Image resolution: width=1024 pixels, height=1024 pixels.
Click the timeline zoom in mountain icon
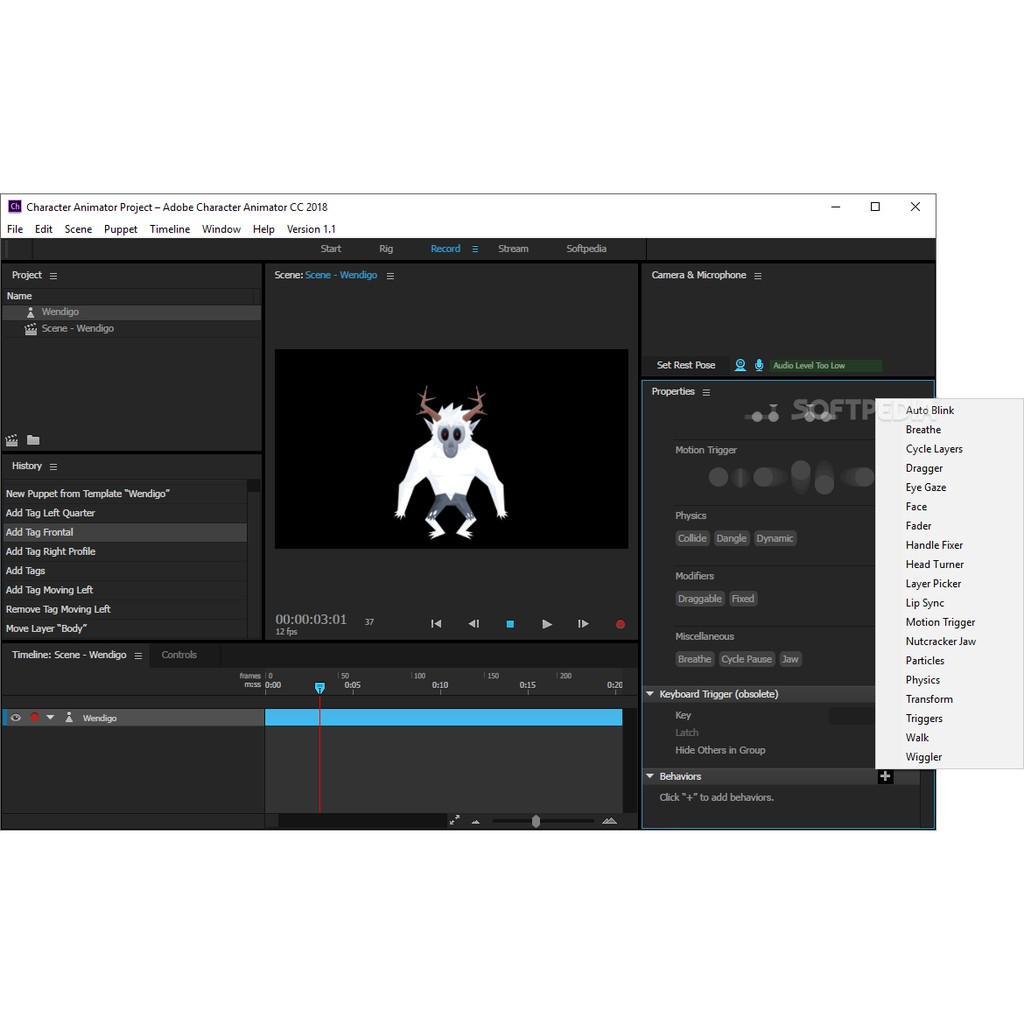[609, 821]
